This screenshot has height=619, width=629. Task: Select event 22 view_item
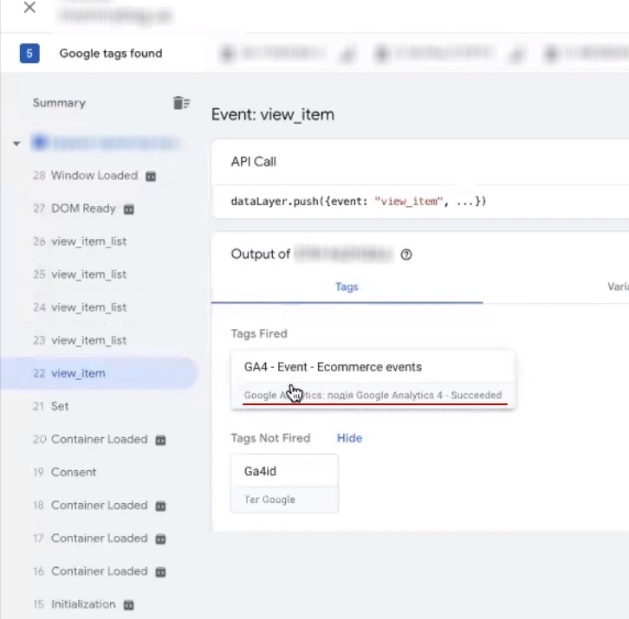pos(78,373)
